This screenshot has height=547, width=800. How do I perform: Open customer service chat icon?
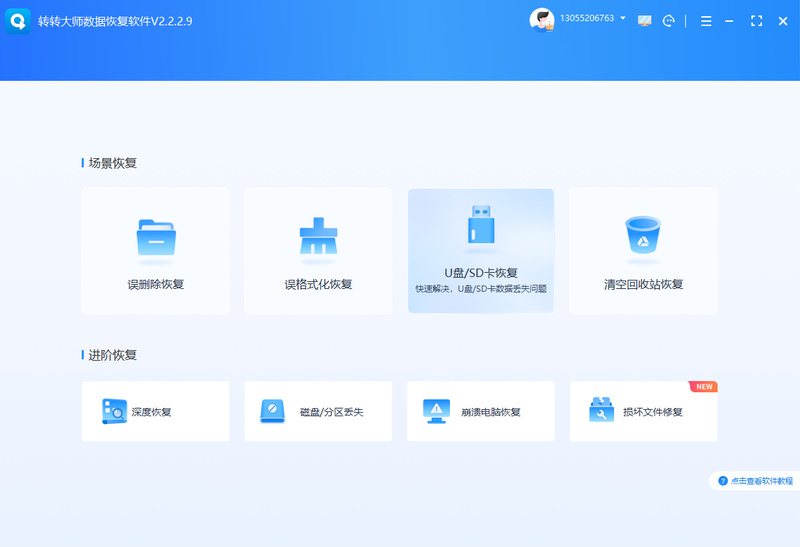tap(668, 21)
